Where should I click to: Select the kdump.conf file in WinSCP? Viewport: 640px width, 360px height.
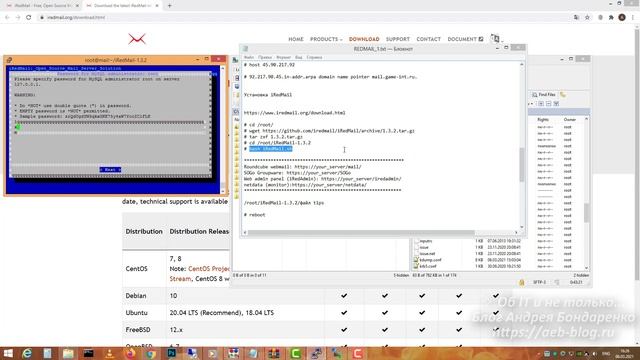click(x=430, y=260)
